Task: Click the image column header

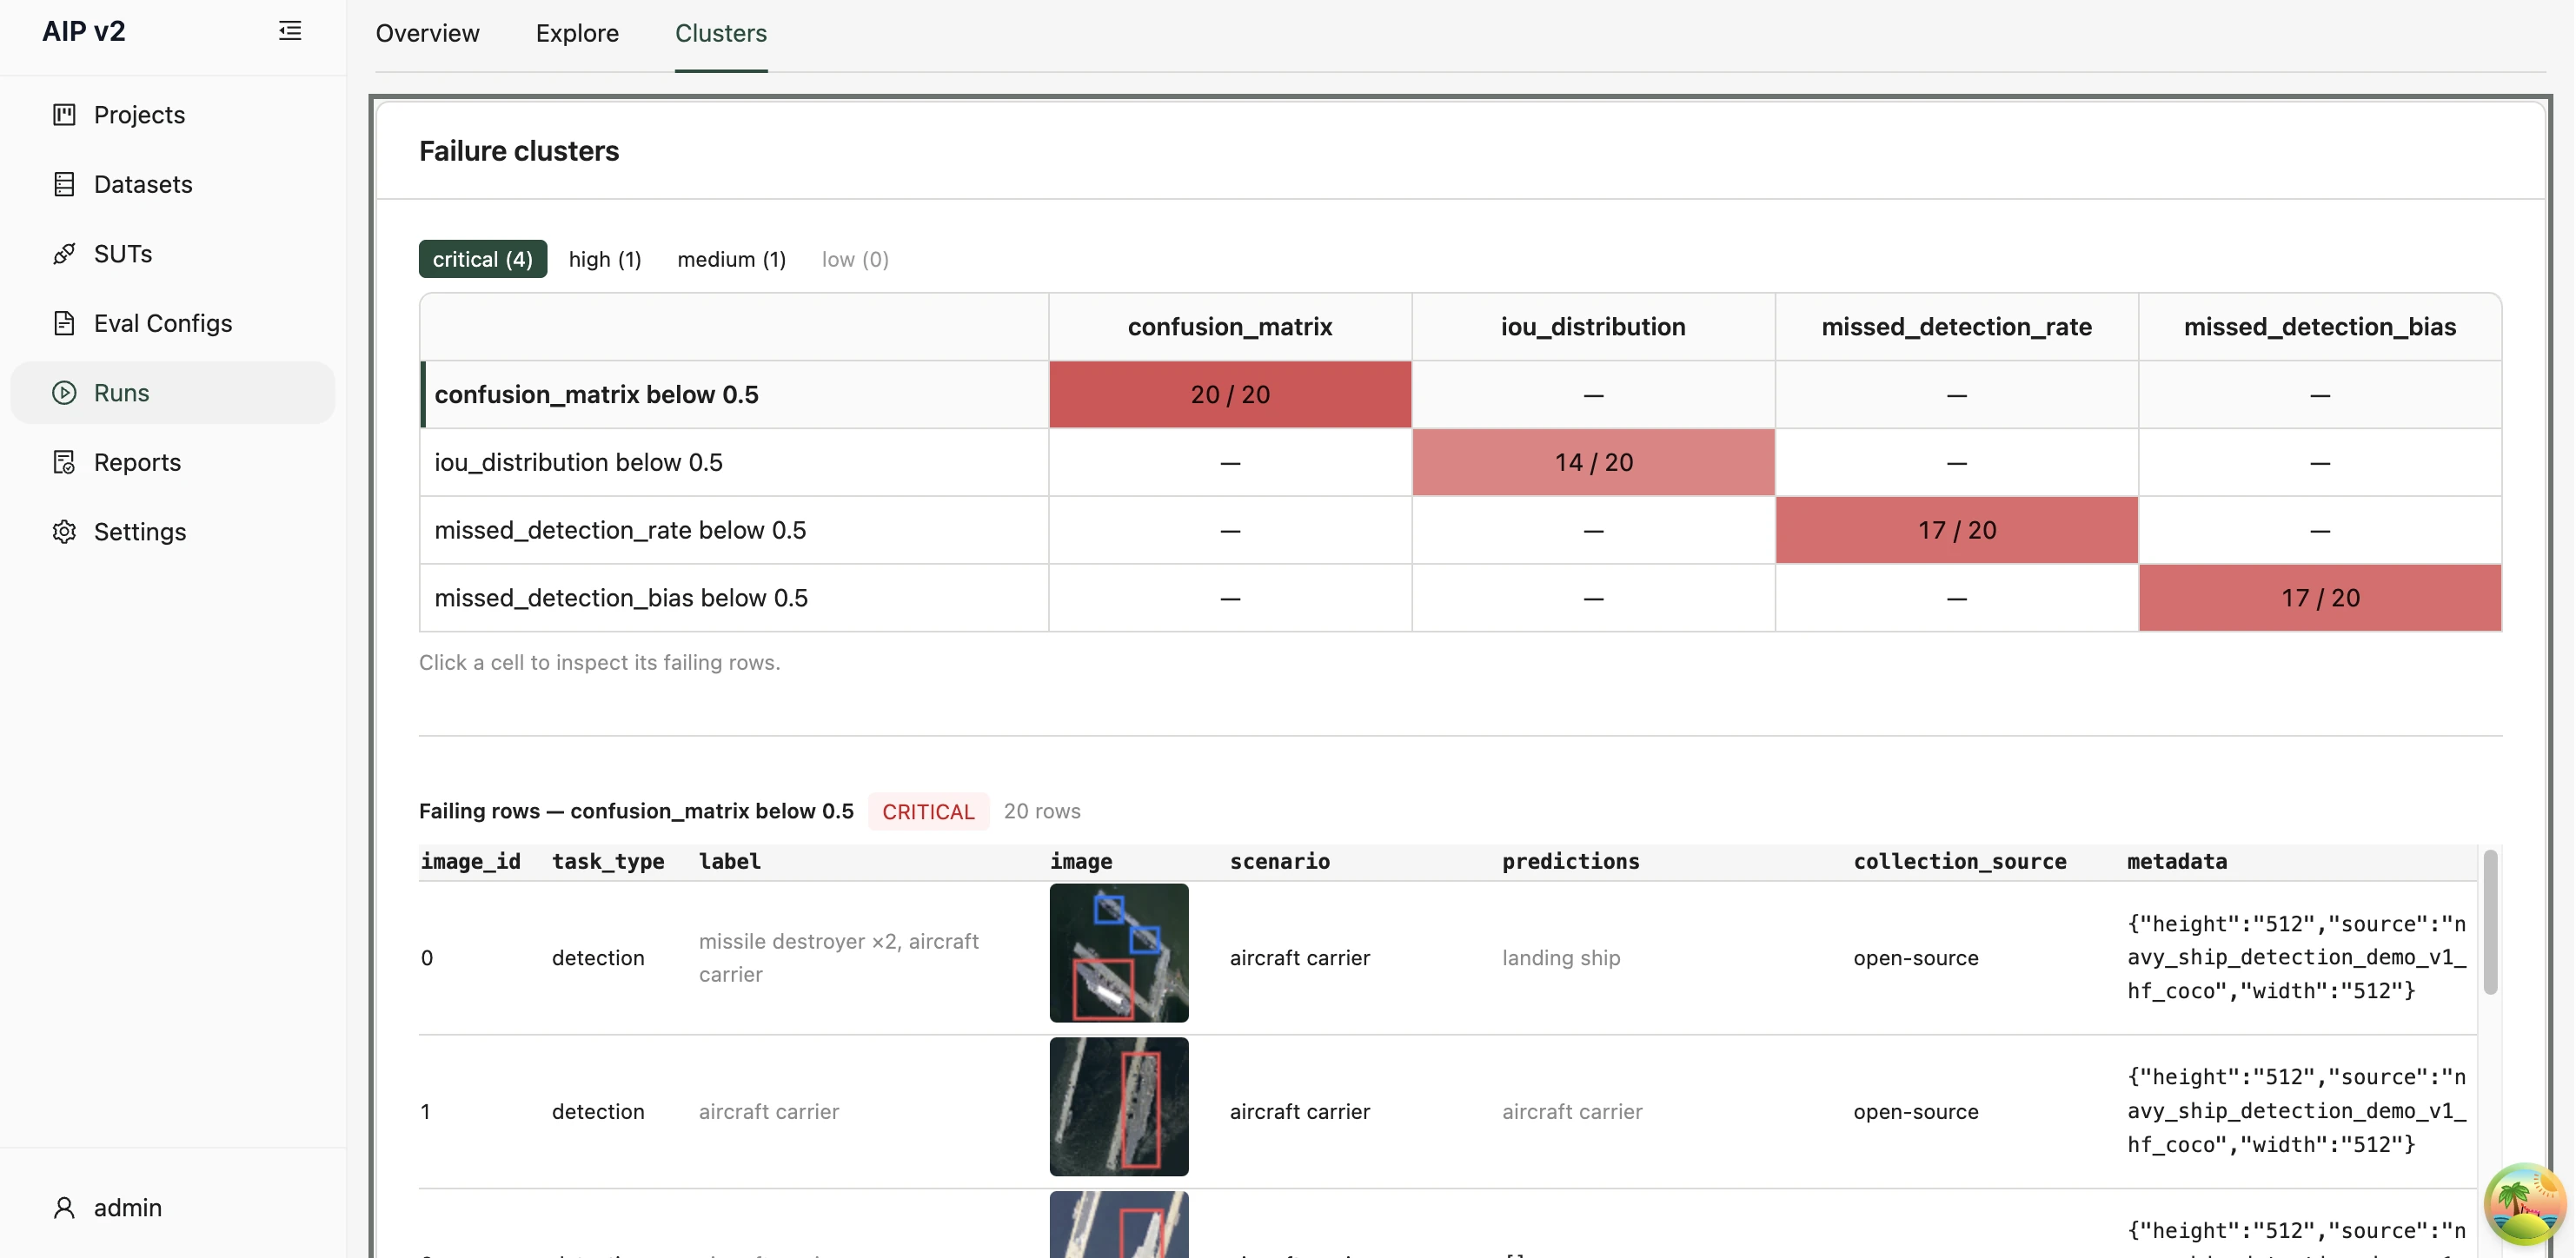Action: click(x=1081, y=862)
